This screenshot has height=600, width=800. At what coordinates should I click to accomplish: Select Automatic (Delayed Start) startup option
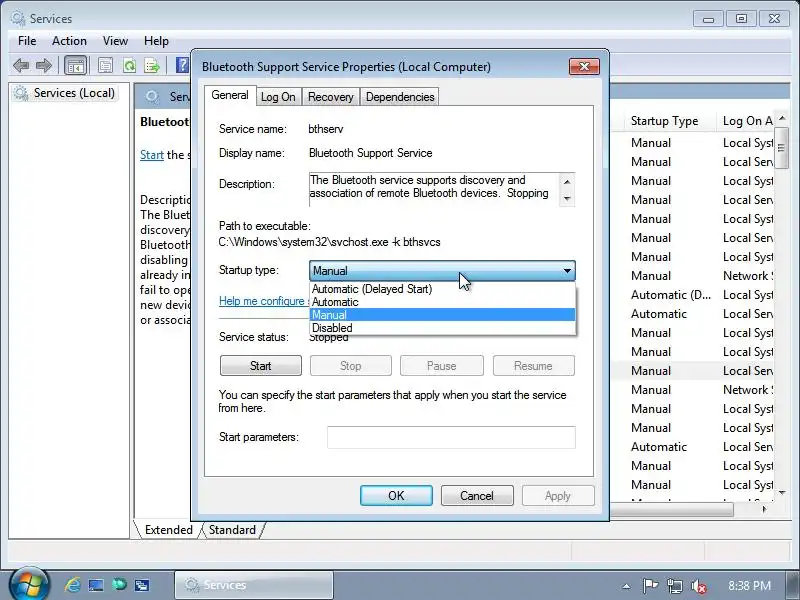point(442,289)
